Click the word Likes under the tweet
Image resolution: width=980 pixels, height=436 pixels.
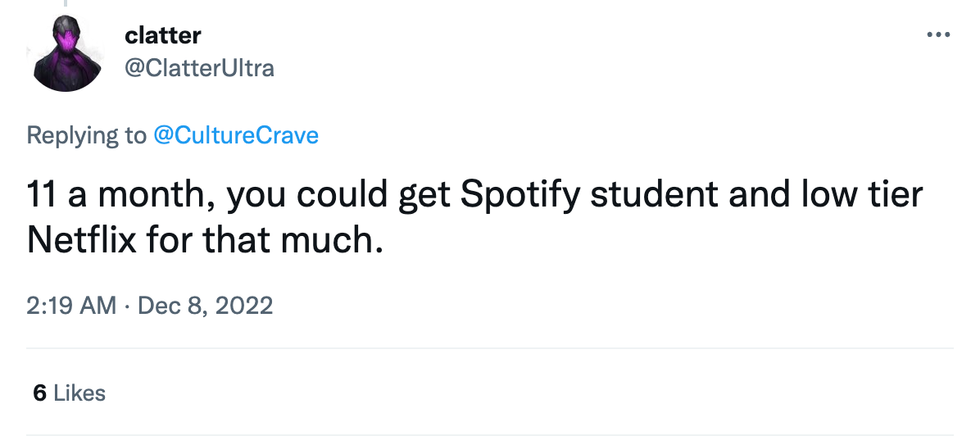tap(79, 393)
